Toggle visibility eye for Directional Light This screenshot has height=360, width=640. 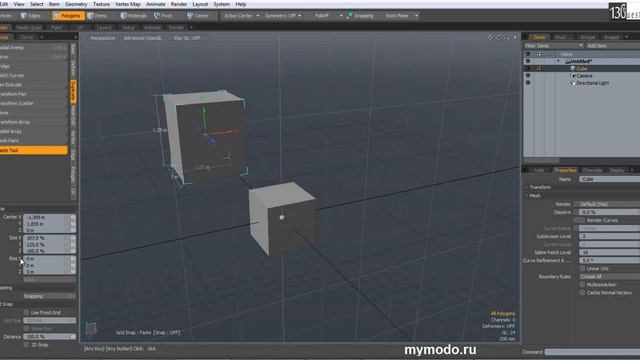(528, 83)
